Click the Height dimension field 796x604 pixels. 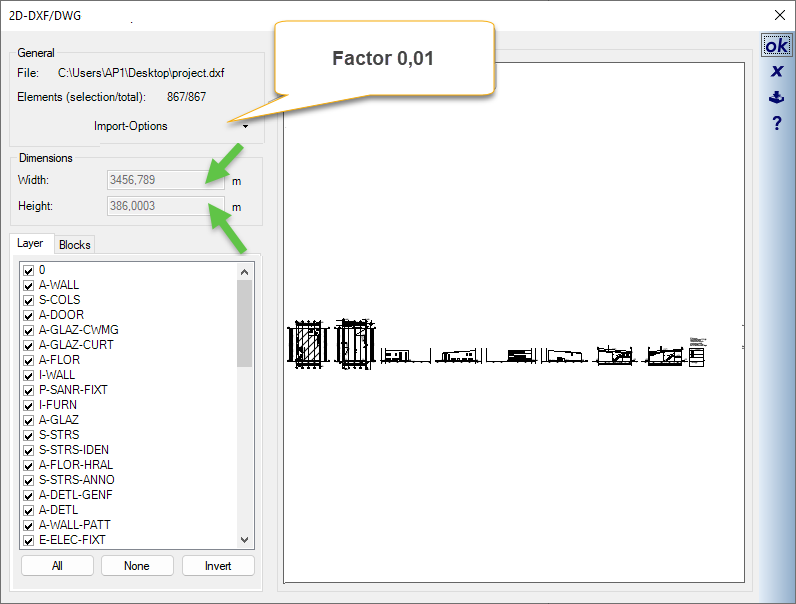click(165, 206)
